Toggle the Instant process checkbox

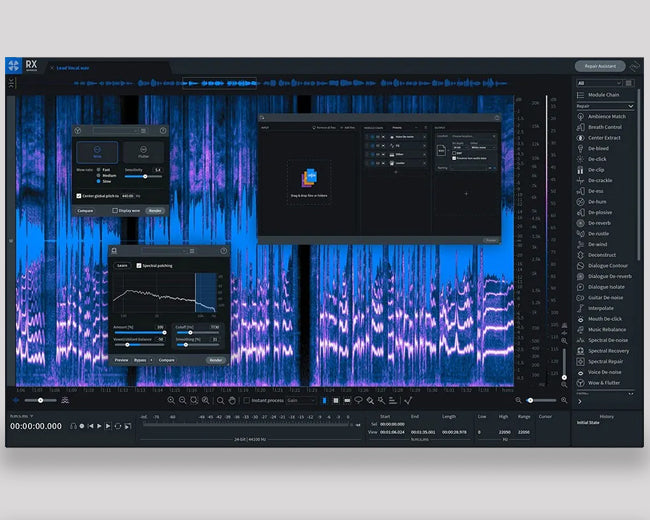248,400
